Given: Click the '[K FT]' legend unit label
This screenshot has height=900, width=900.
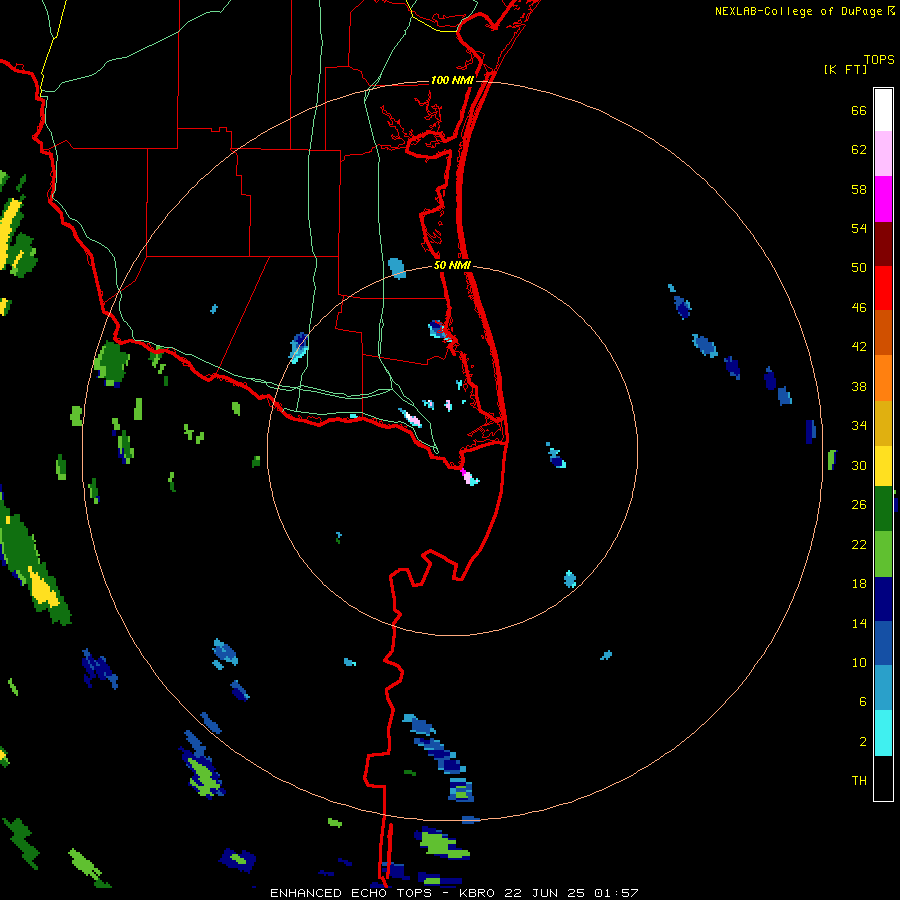Looking at the screenshot, I should pos(845,69).
